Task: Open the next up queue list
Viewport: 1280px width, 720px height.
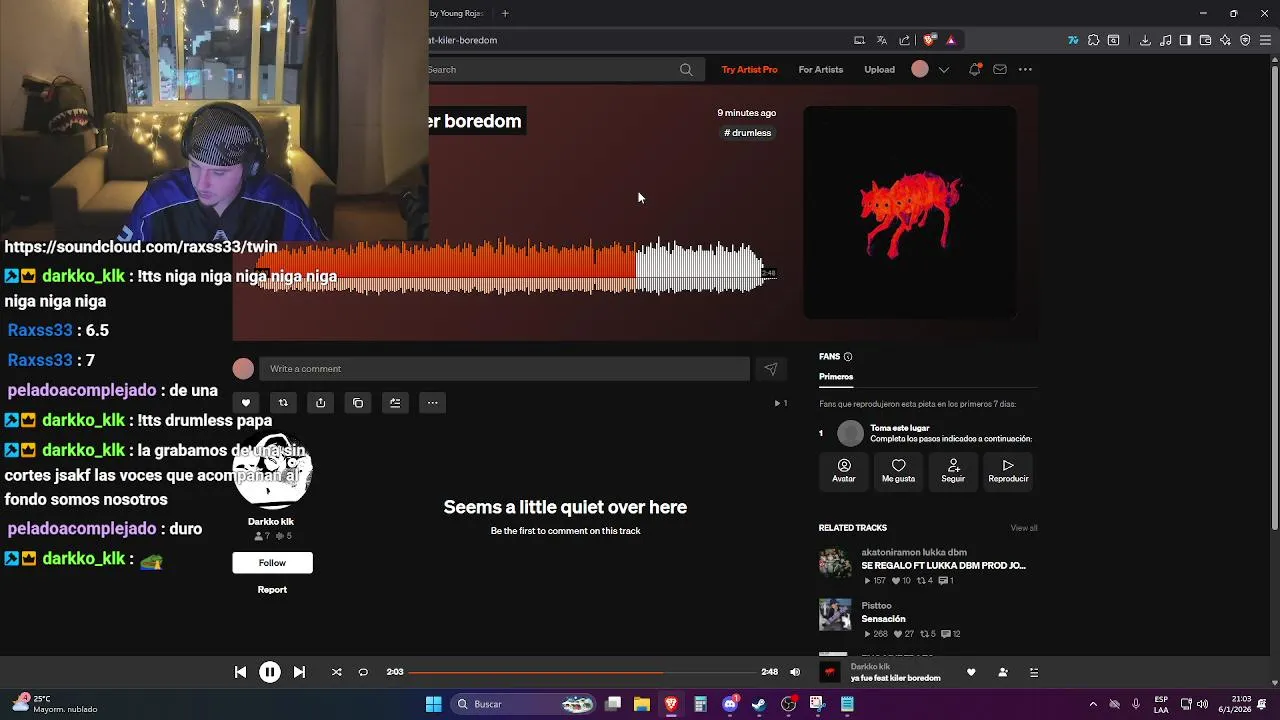Action: pyautogui.click(x=1034, y=672)
